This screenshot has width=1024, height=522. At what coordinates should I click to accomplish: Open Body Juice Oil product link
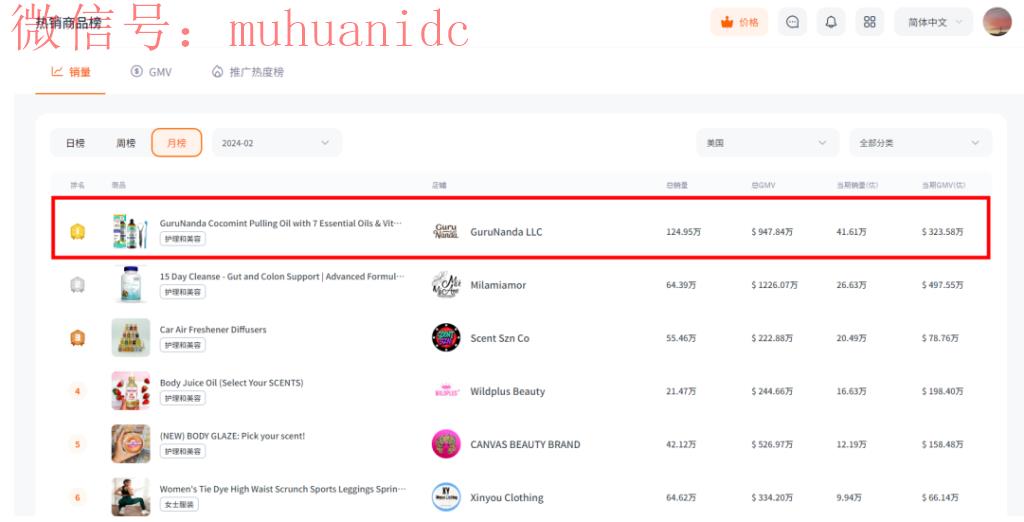(231, 383)
